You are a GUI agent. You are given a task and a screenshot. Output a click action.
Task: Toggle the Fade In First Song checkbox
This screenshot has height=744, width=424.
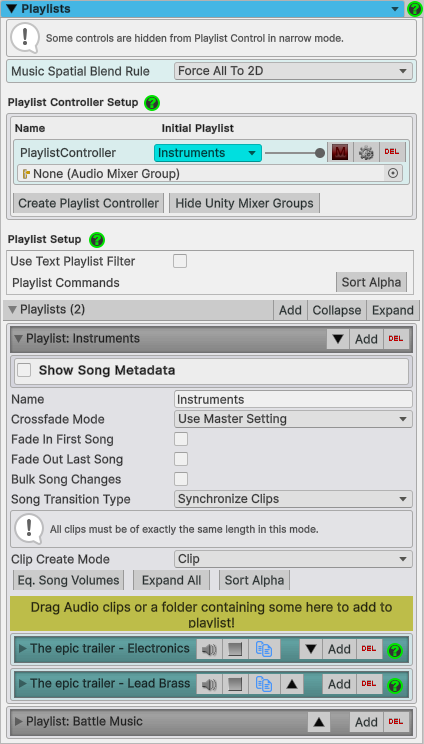pos(181,439)
